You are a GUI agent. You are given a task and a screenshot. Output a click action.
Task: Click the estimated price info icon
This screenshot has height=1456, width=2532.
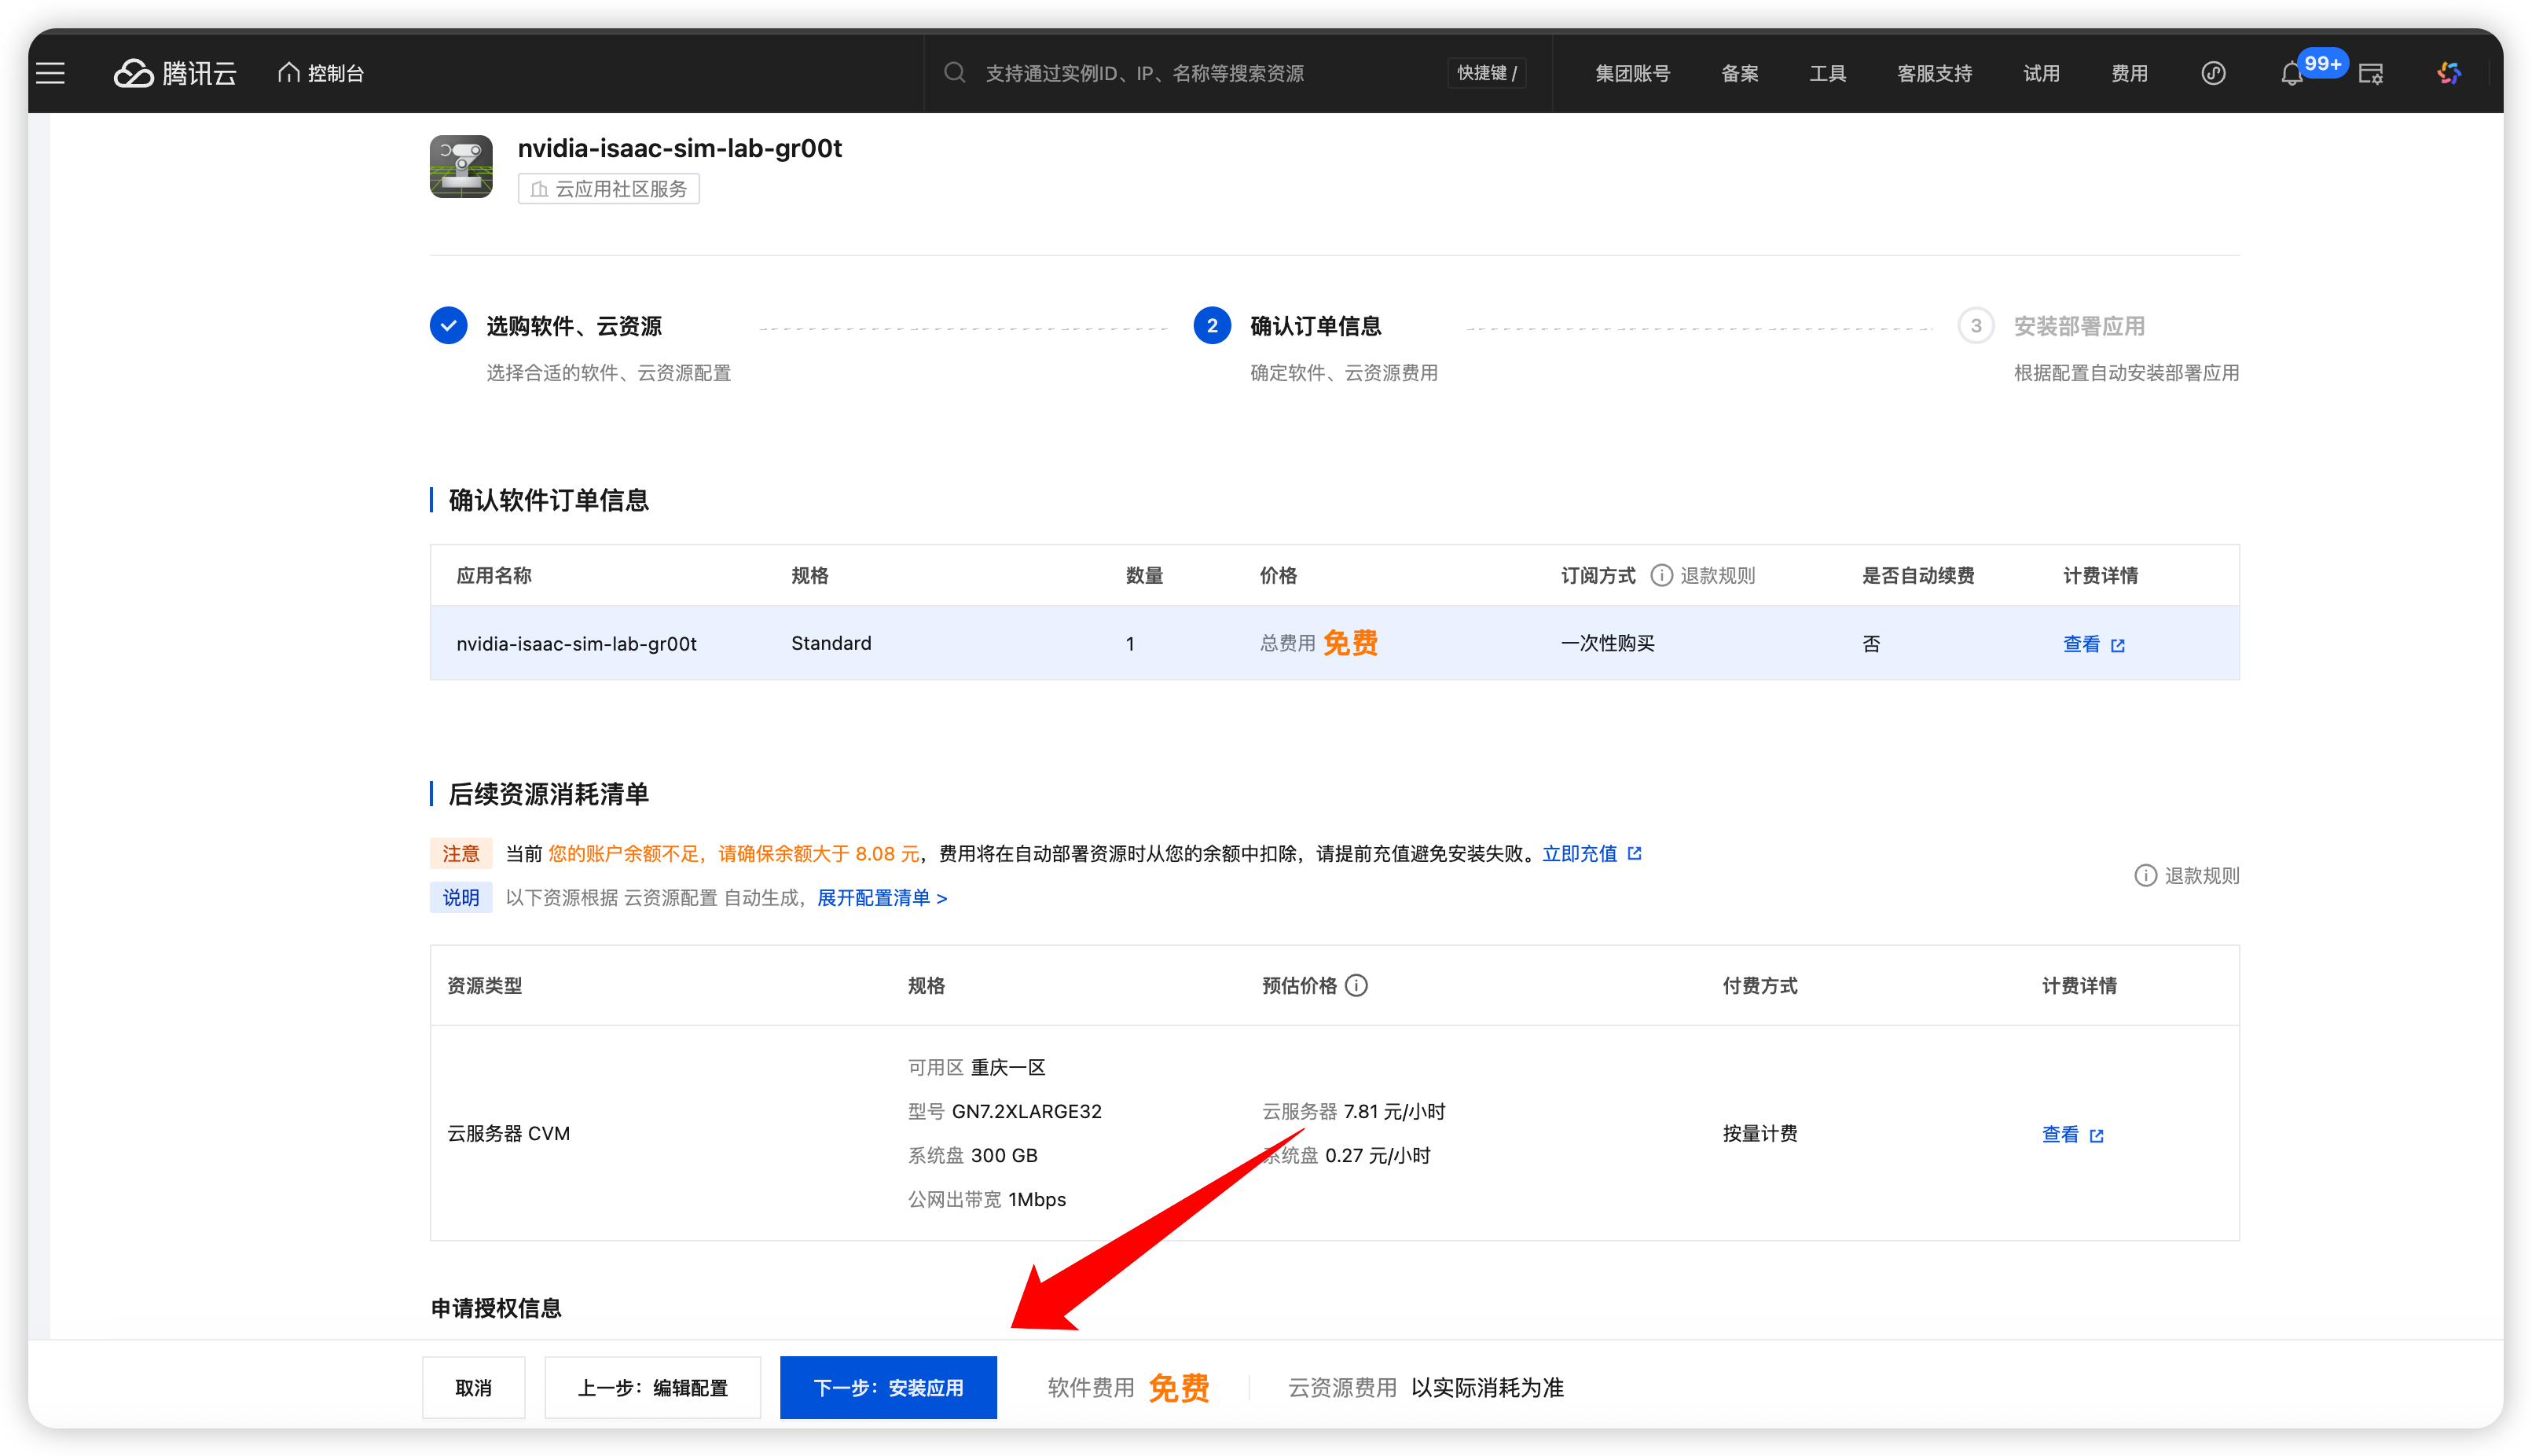pyautogui.click(x=1356, y=985)
